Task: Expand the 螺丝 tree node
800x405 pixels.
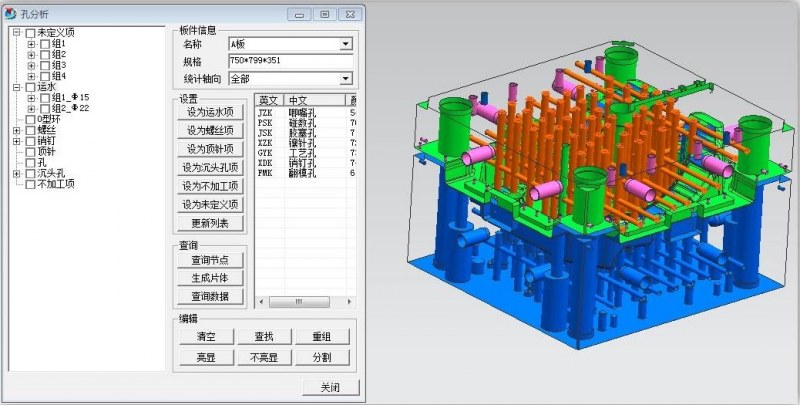Action: (16, 130)
